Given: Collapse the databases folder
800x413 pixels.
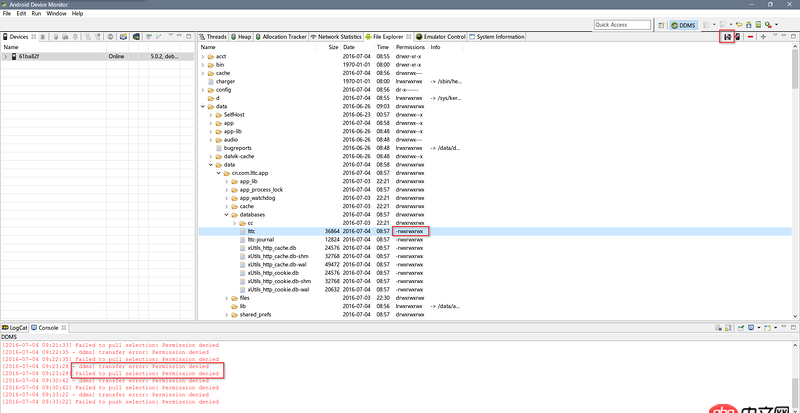Looking at the screenshot, I should (x=226, y=213).
